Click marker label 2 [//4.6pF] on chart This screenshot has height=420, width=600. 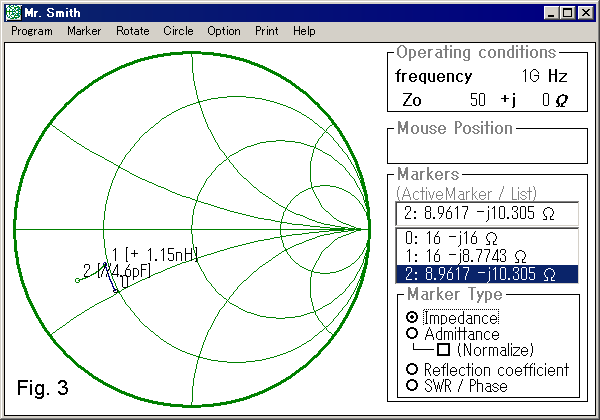[117, 270]
